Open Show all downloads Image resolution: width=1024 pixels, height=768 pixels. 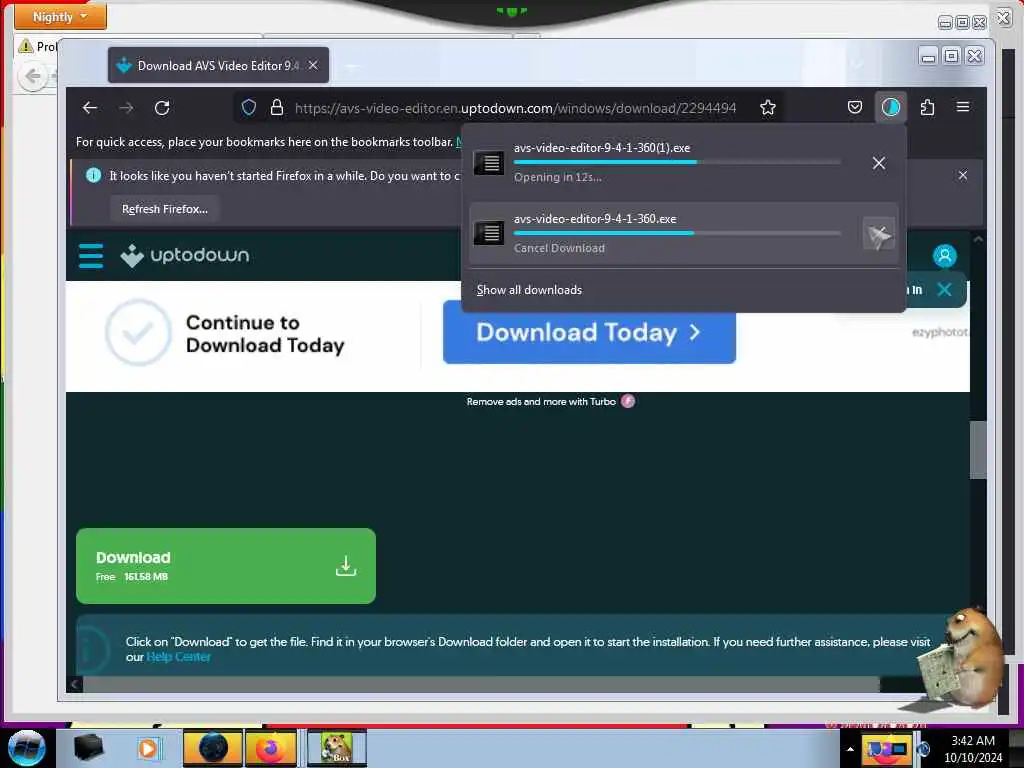[529, 290]
